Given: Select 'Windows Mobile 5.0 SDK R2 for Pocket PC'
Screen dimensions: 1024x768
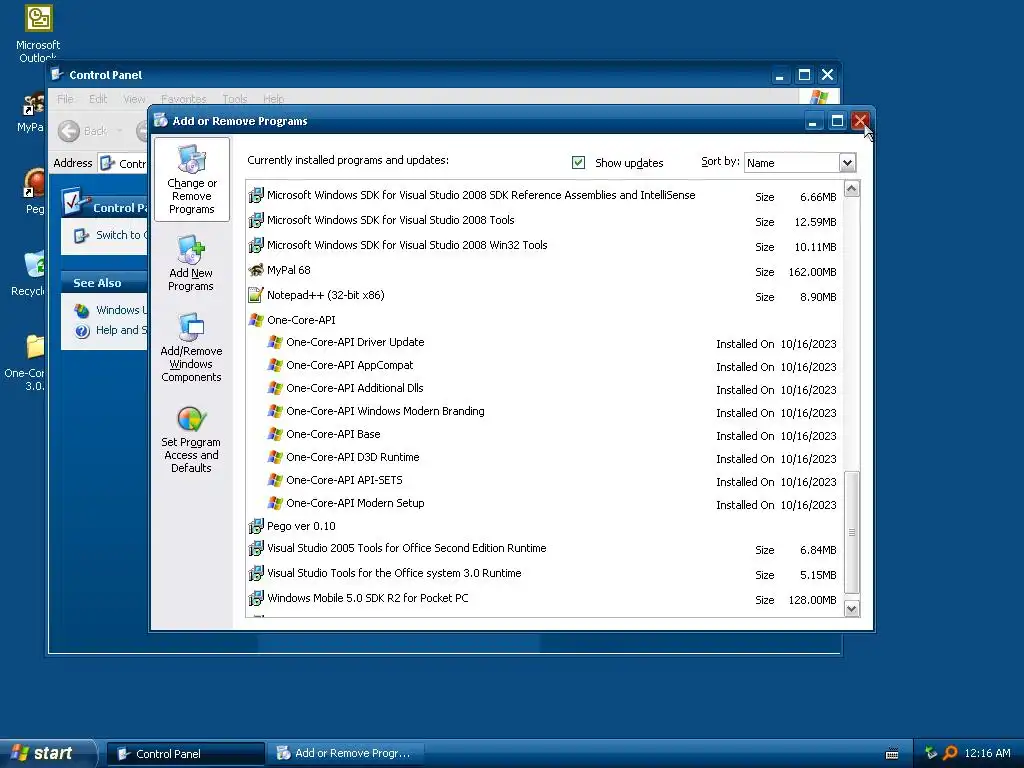Looking at the screenshot, I should 368,598.
